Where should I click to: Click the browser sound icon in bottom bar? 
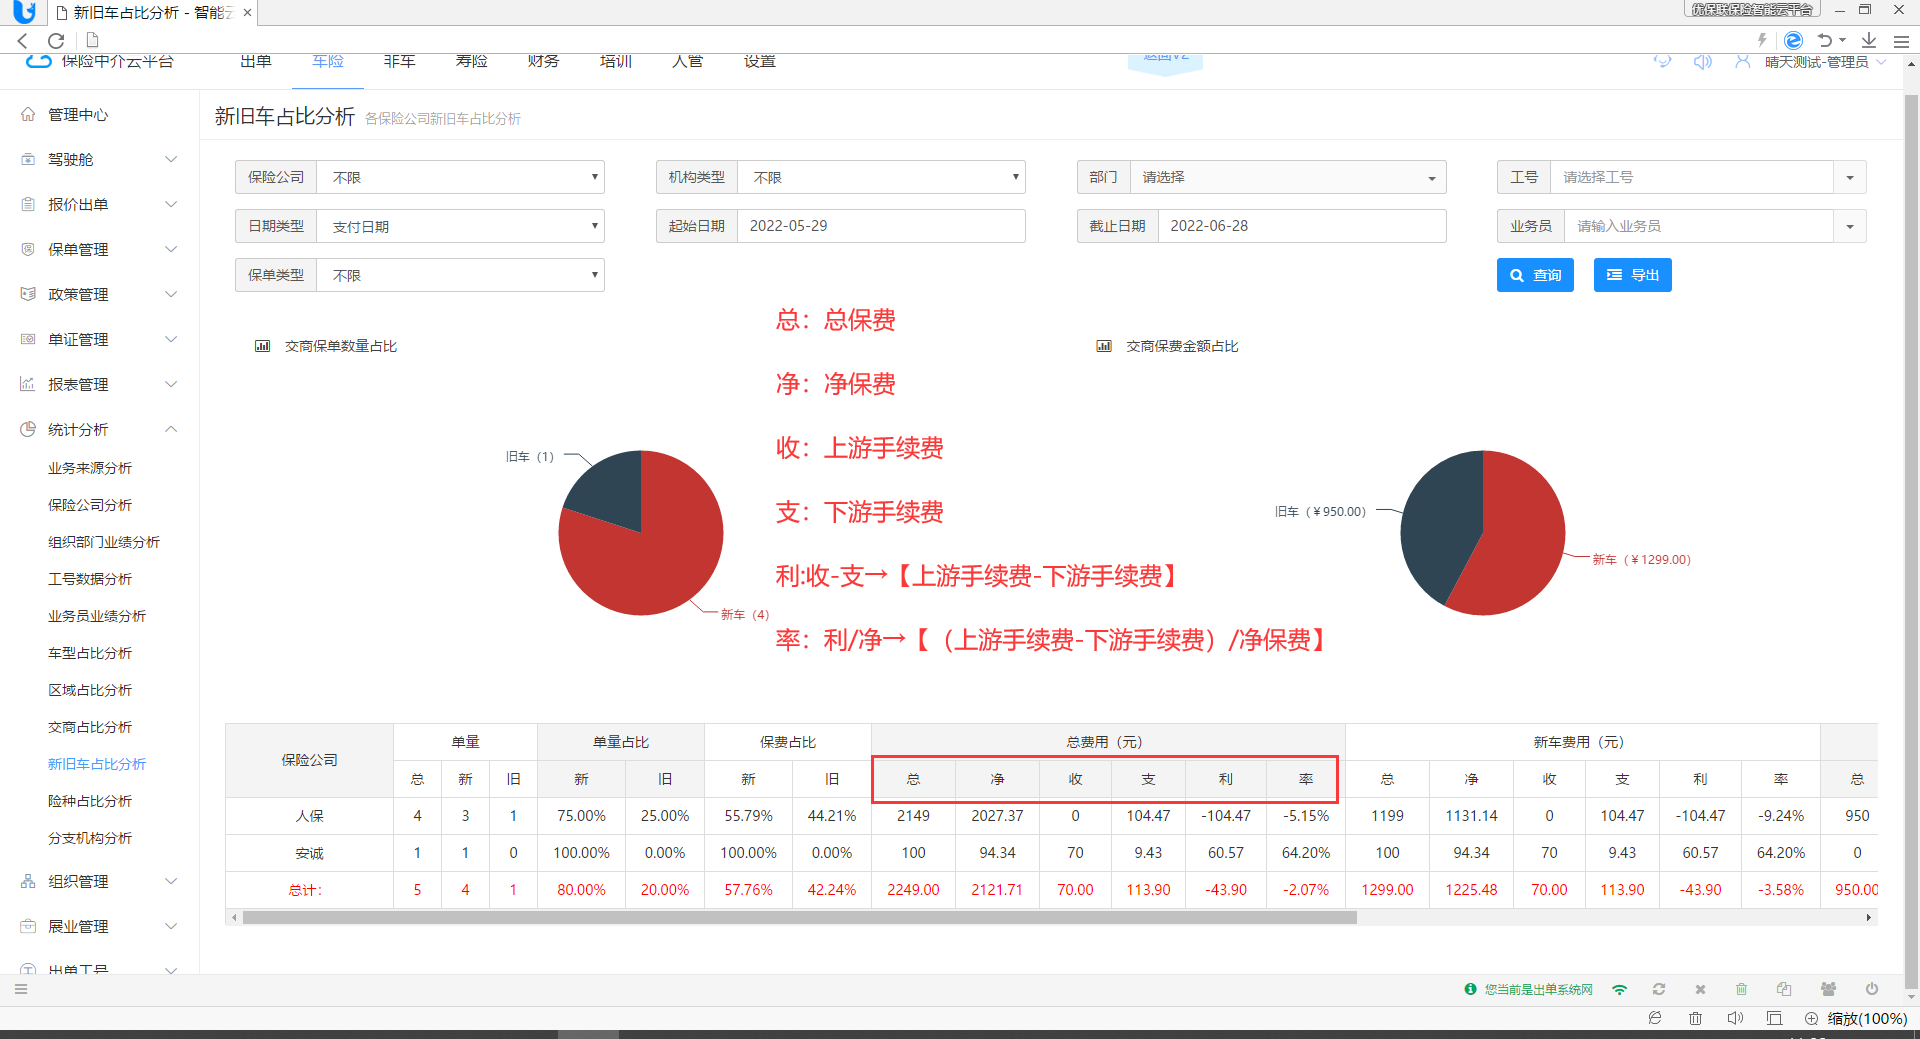[x=1735, y=1018]
